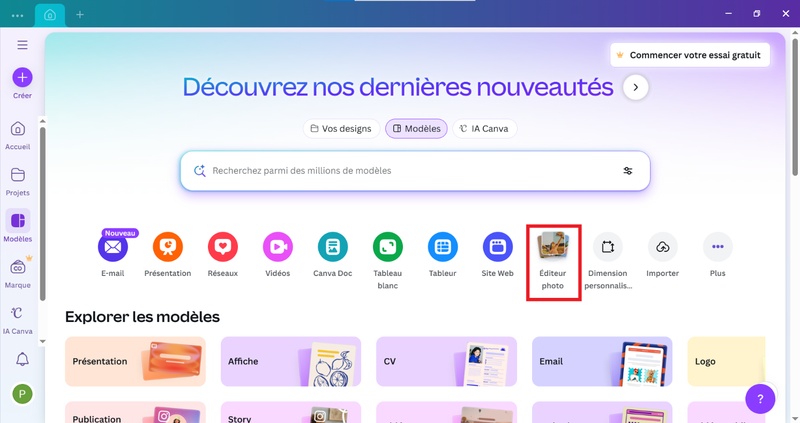
Task: Focus the model search field
Action: pyautogui.click(x=415, y=171)
